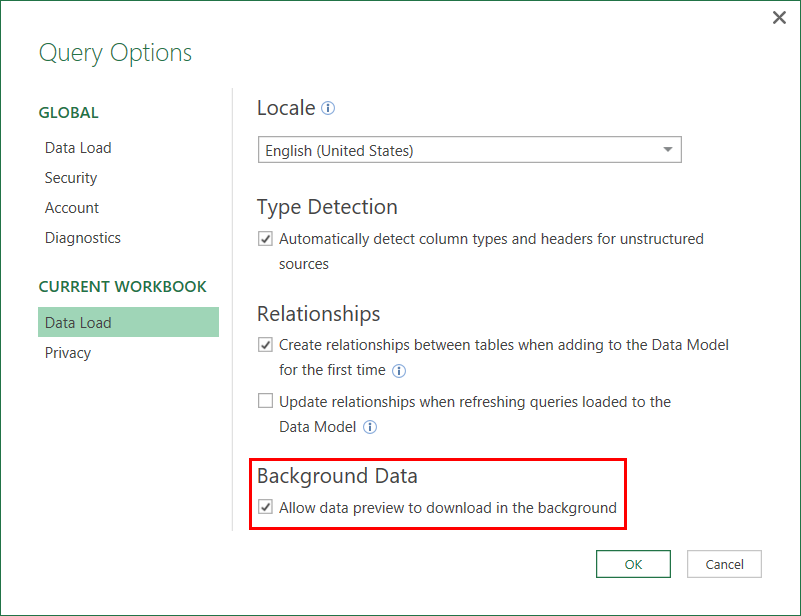801x616 pixels.
Task: Uncheck 'Create relationships between tables' checkbox
Action: pyautogui.click(x=265, y=345)
